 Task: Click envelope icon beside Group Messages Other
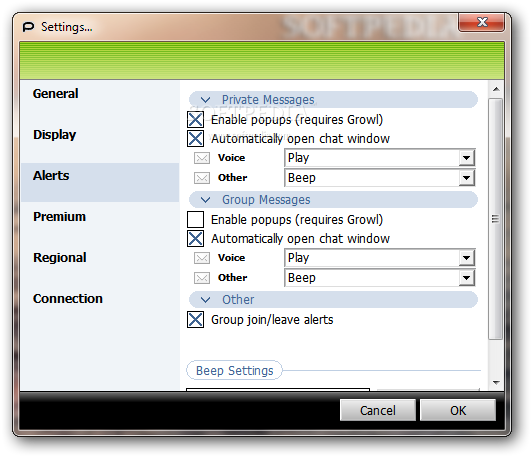coord(202,278)
